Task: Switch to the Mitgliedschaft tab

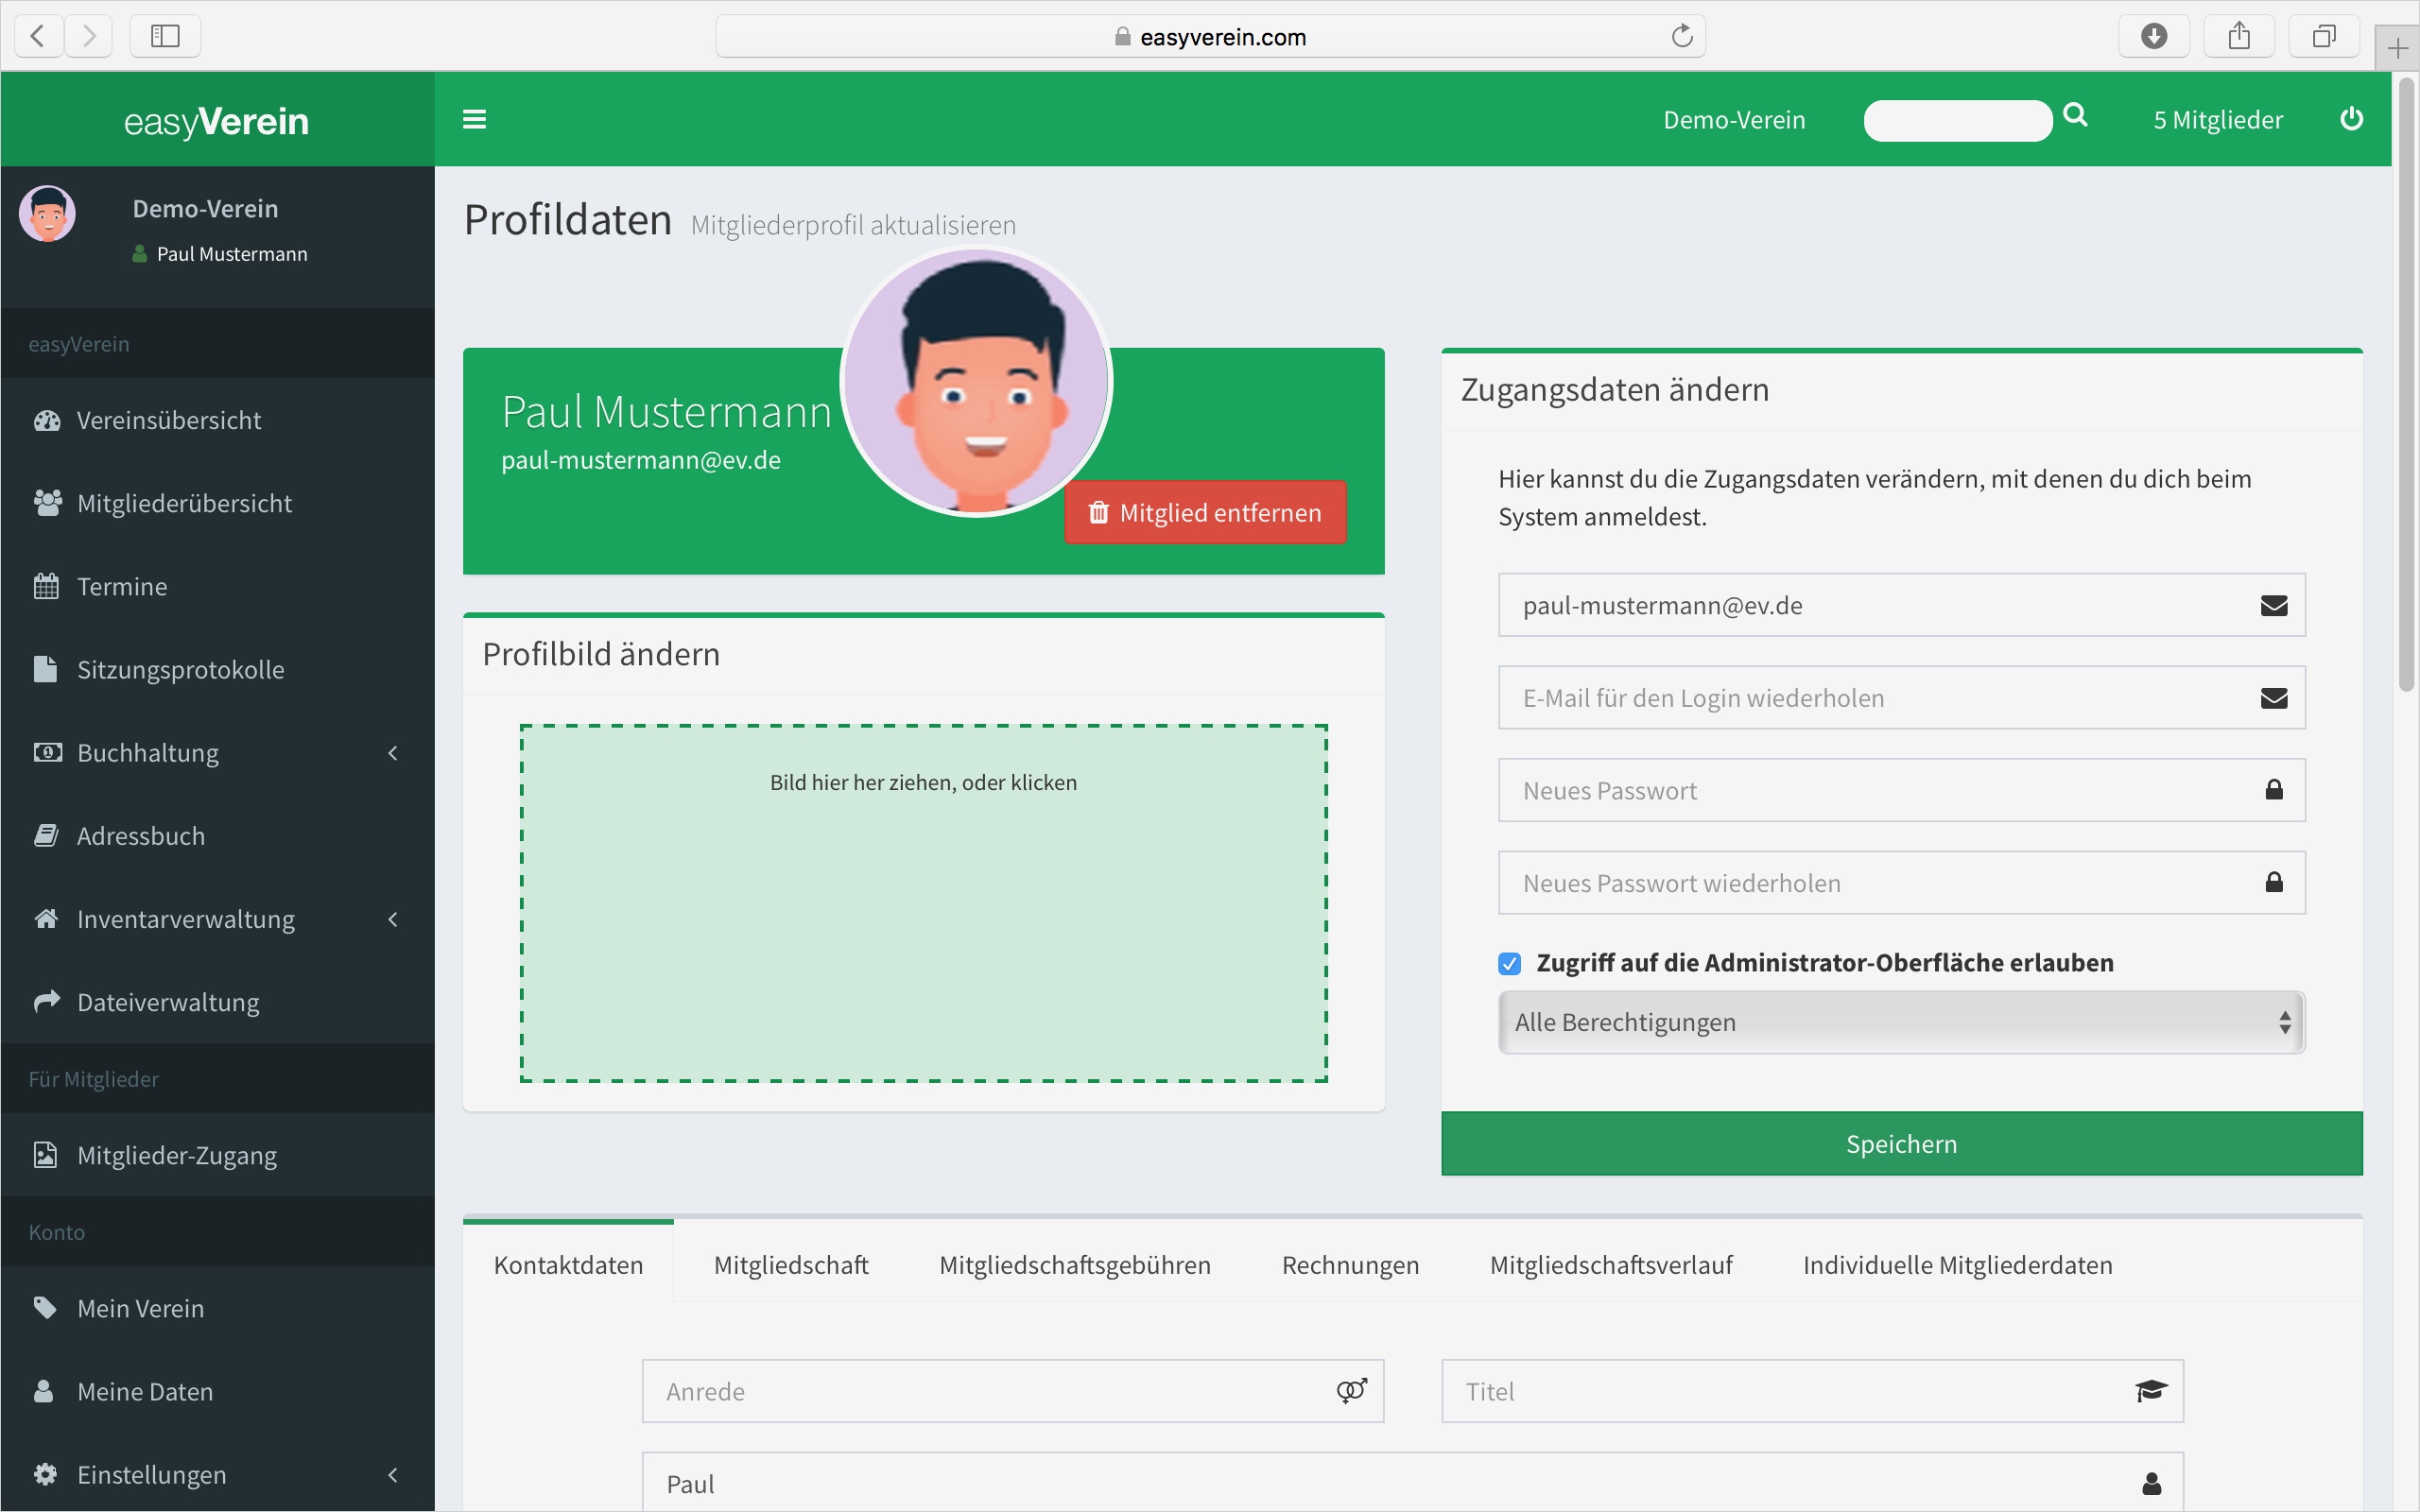Action: pyautogui.click(x=790, y=1265)
